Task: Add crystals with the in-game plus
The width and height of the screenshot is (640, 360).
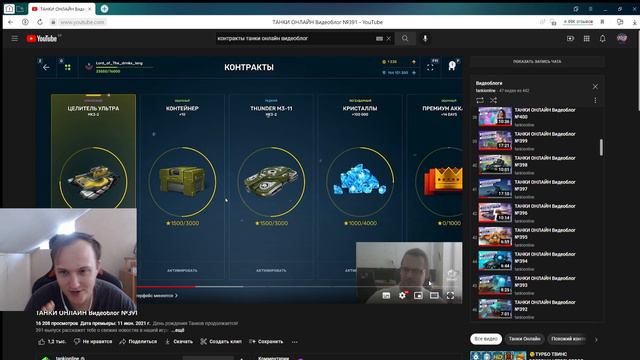Action: 414,73
